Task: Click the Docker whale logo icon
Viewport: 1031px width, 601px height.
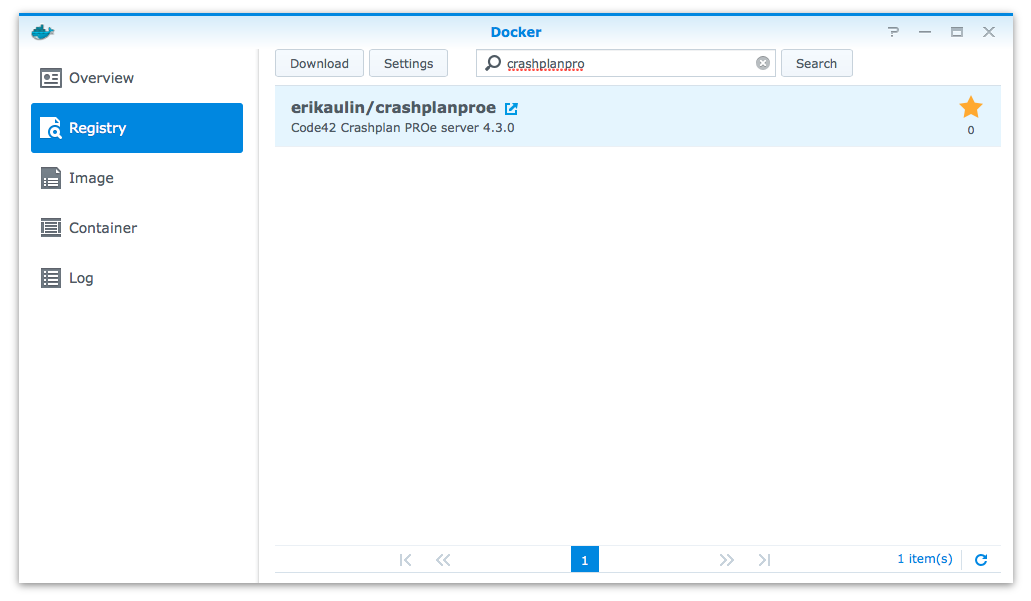Action: pos(43,32)
